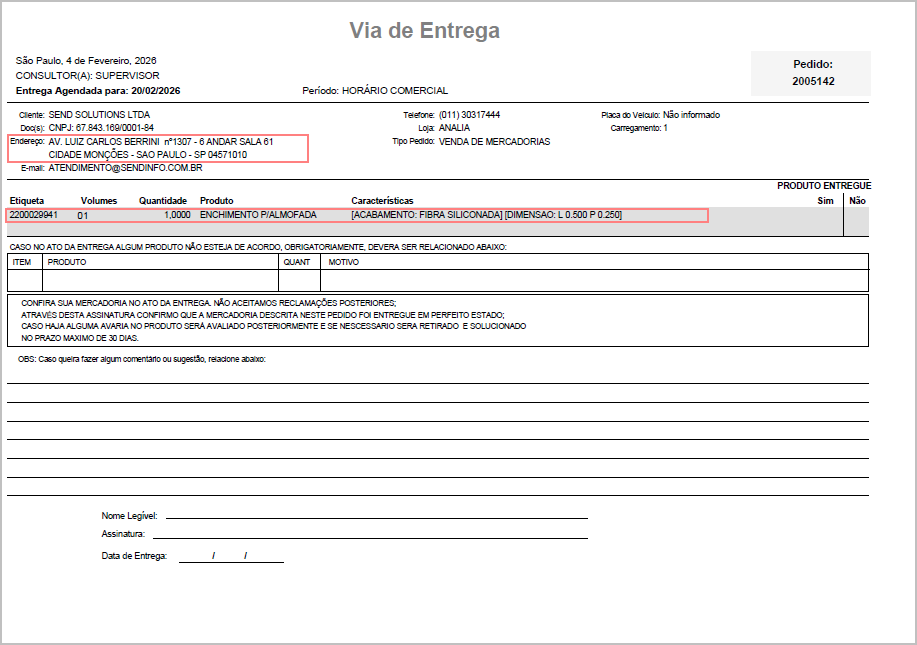Select the etiqueta code 2200029941
917x645 pixels.
pyautogui.click(x=34, y=215)
